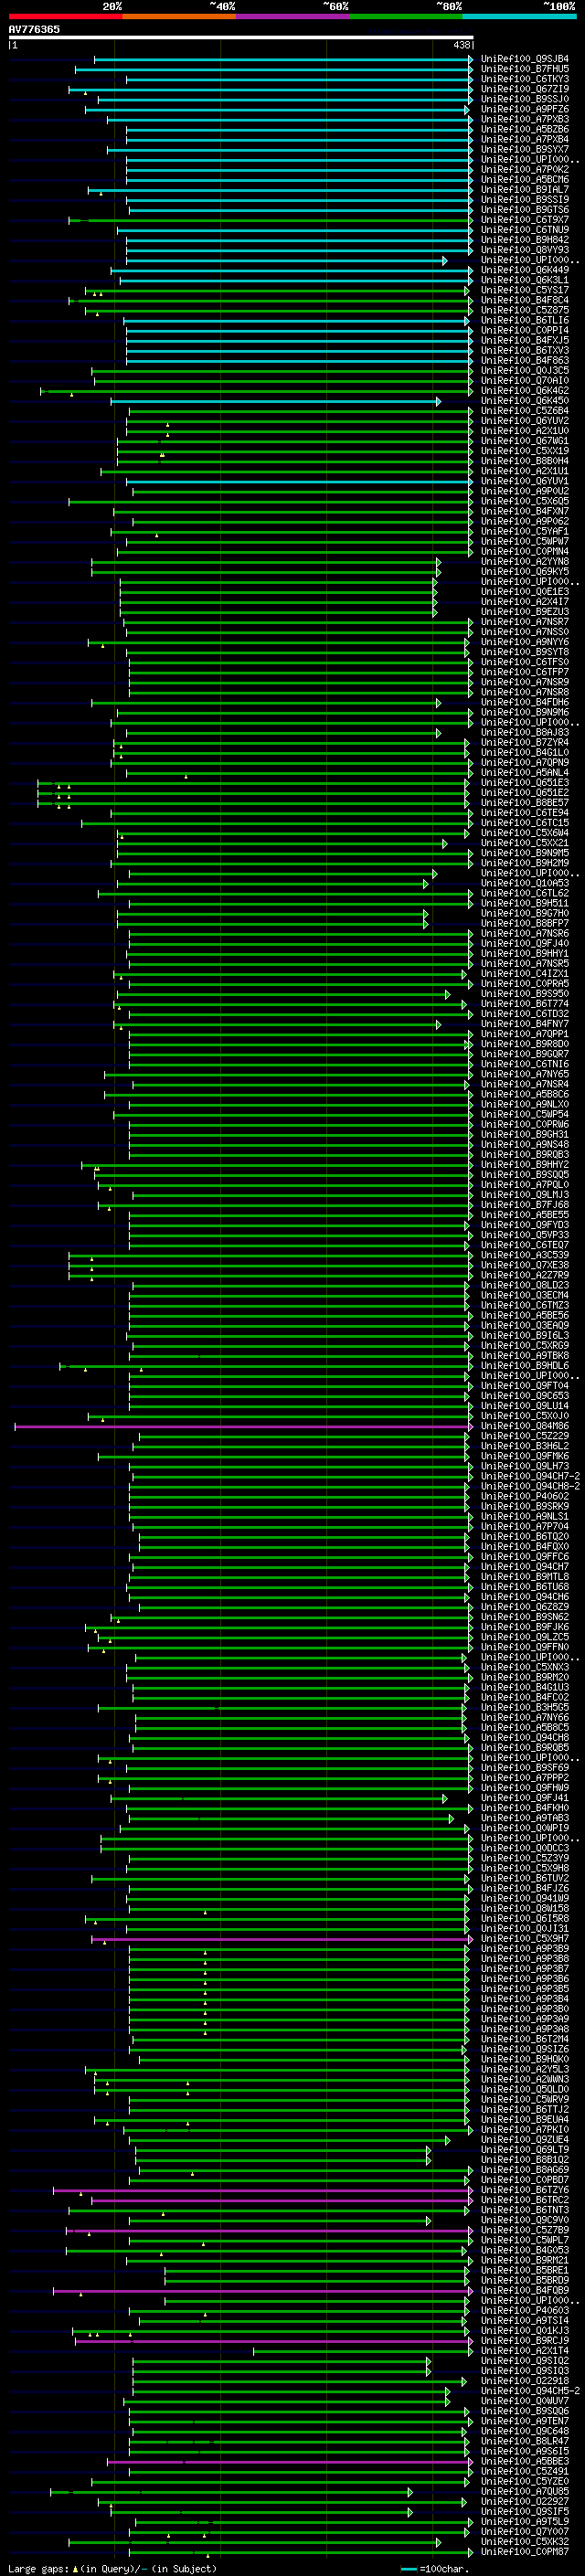Screen dimensions: 585x2576
Task: Click label UniRef100_Q94CH5-2
Action: click(530, 2391)
